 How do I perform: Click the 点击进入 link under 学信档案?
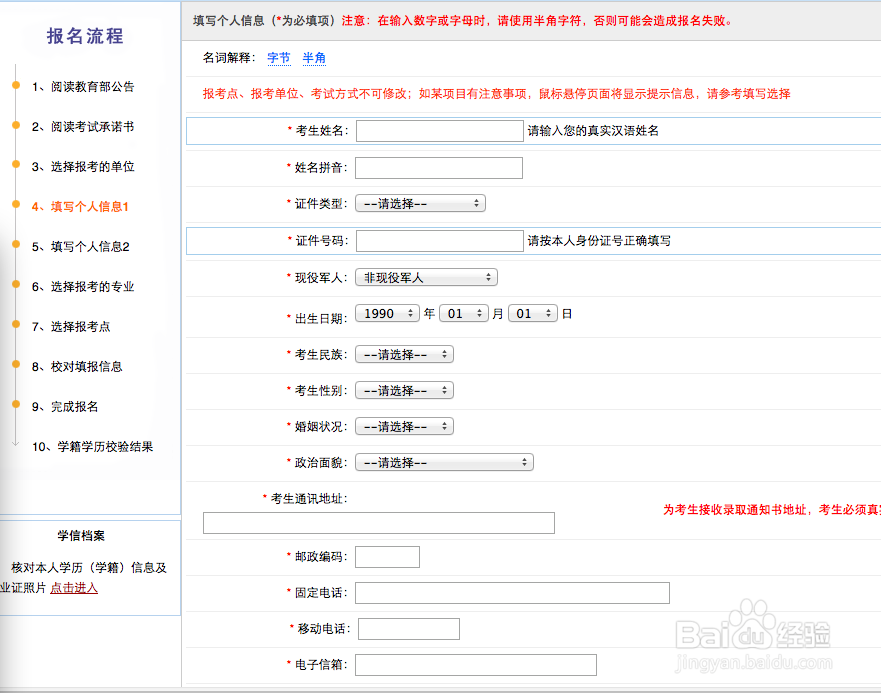[x=76, y=588]
